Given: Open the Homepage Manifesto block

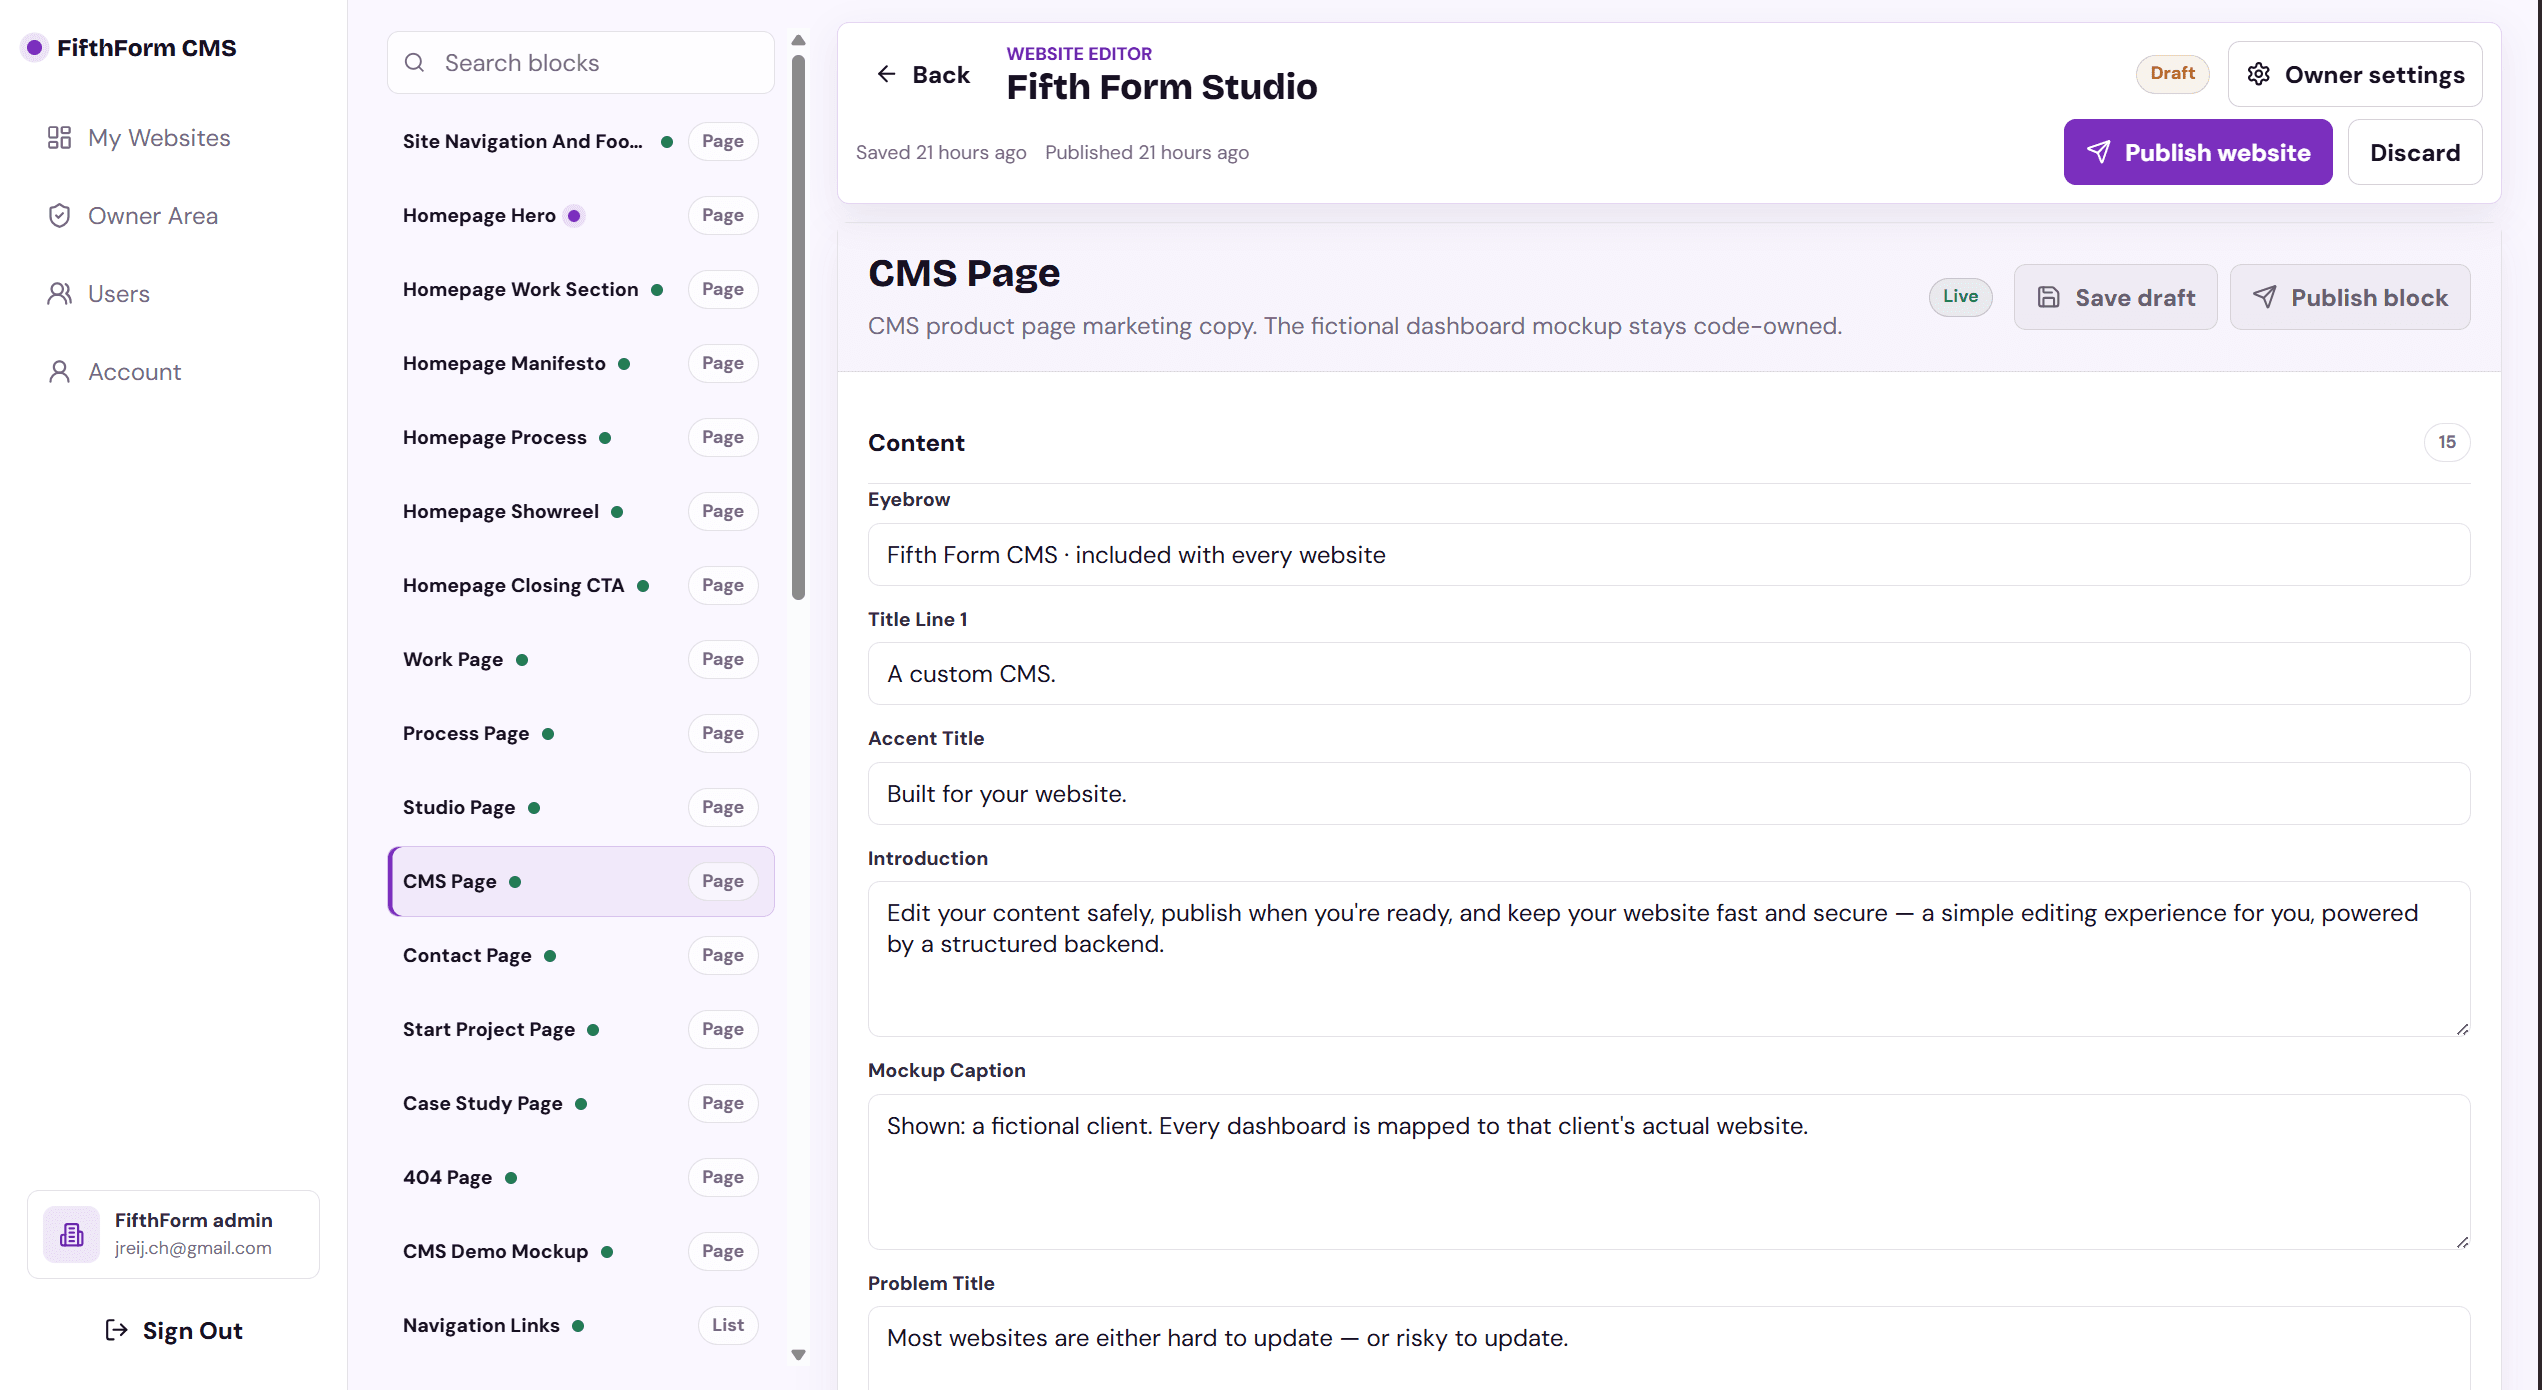Looking at the screenshot, I should point(581,364).
